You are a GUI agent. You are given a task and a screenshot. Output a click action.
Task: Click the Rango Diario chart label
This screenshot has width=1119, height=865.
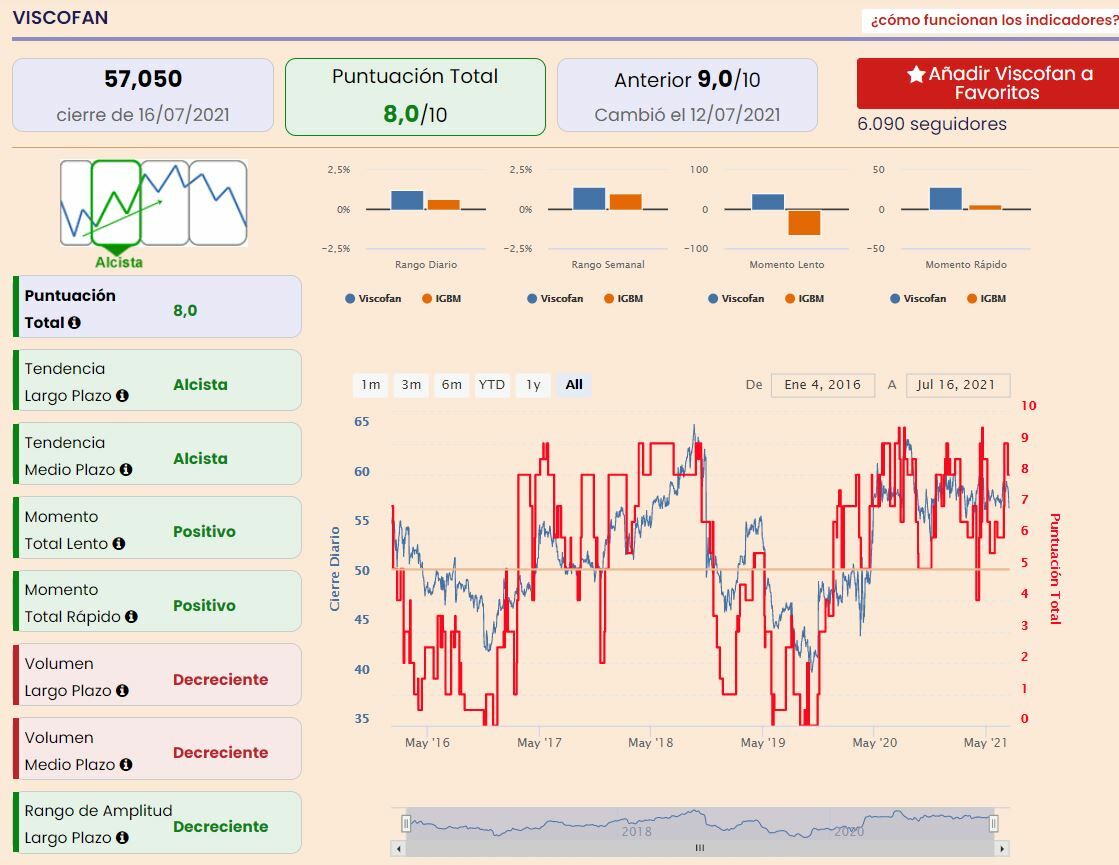[426, 265]
